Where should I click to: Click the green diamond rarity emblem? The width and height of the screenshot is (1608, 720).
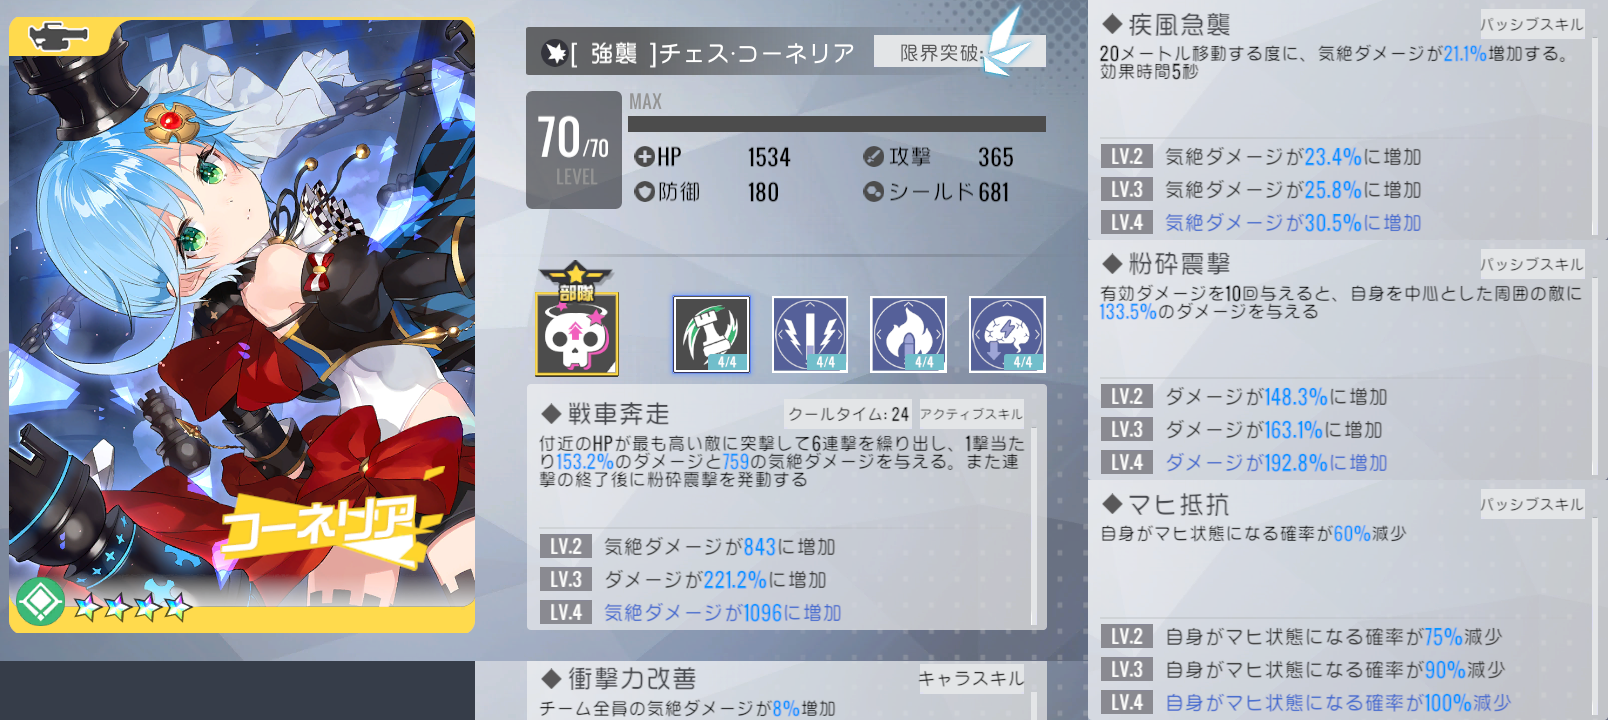[x=40, y=601]
